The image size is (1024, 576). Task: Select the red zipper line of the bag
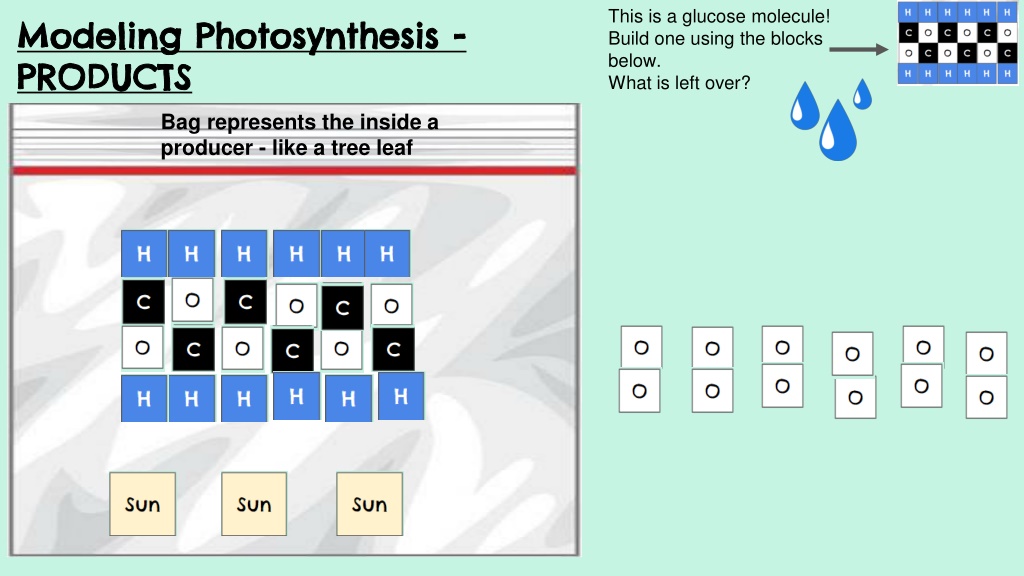[x=295, y=171]
